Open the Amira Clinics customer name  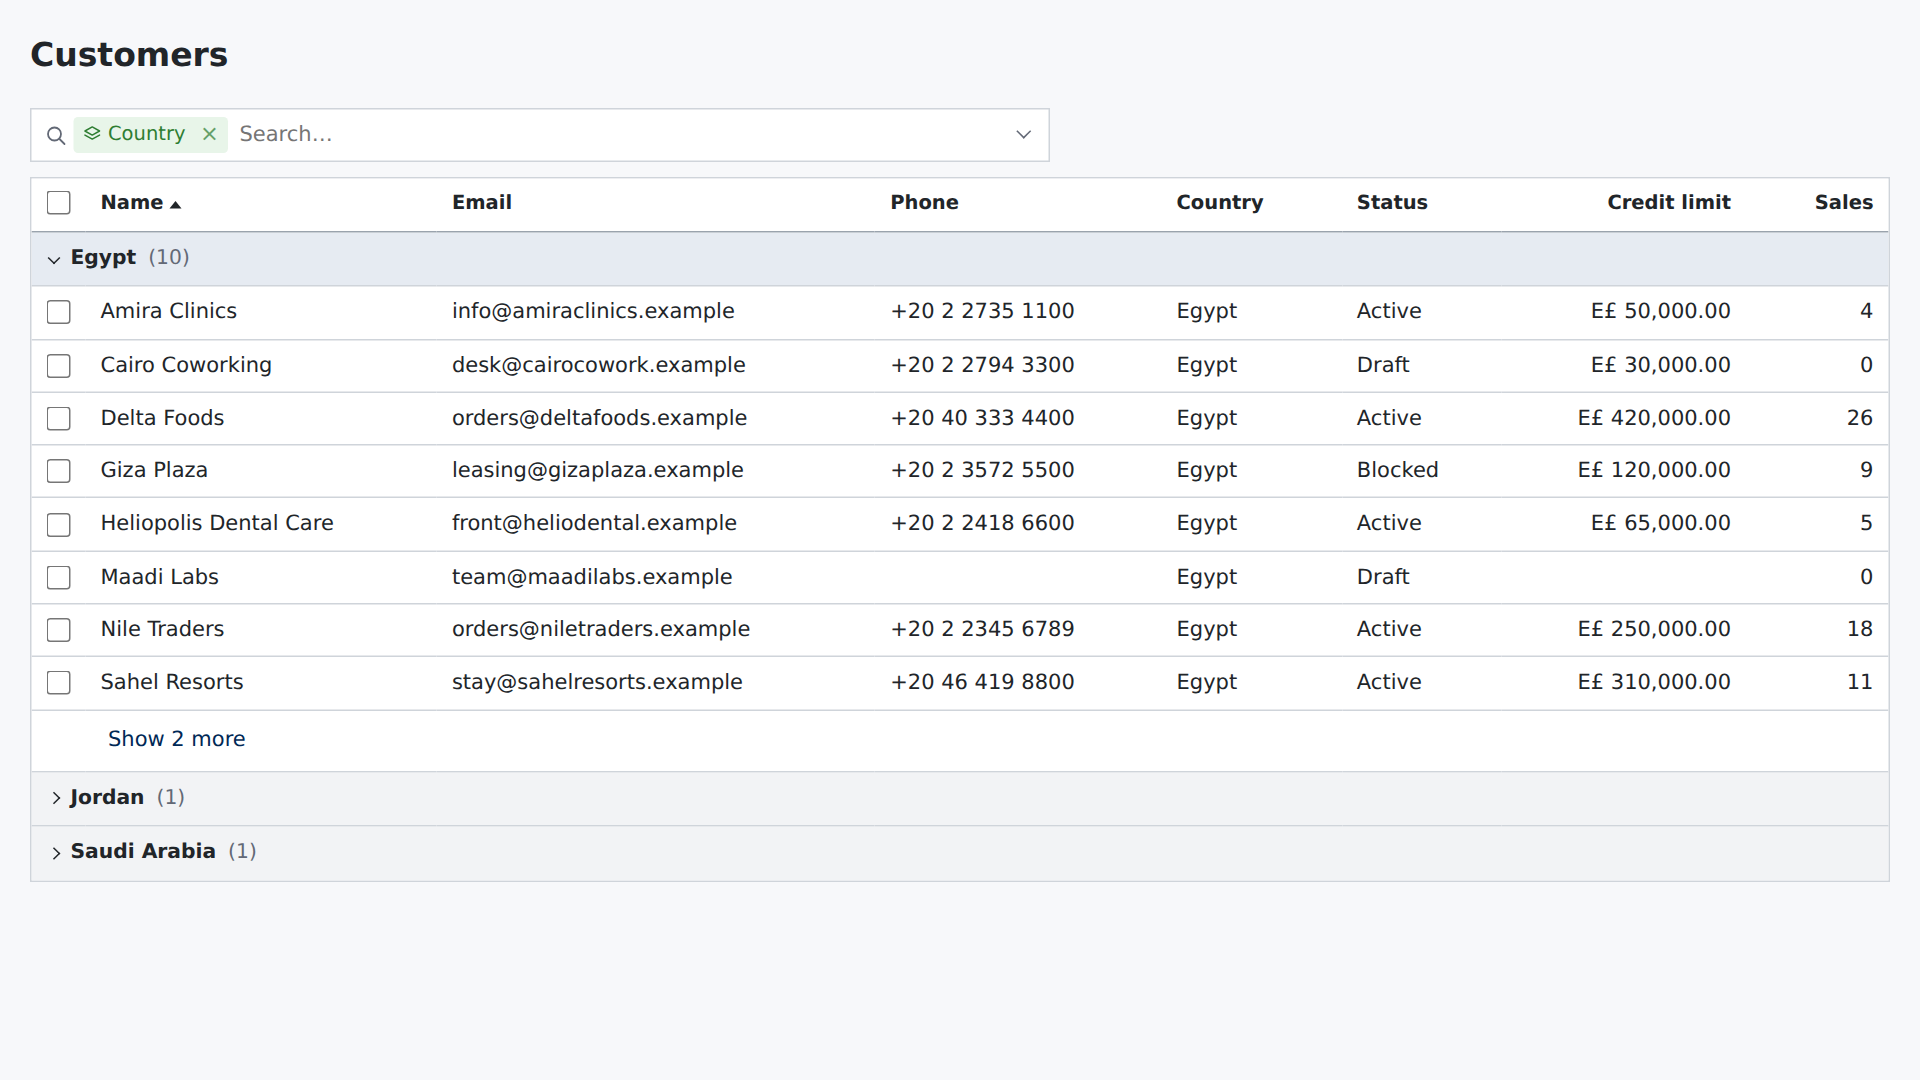point(168,311)
